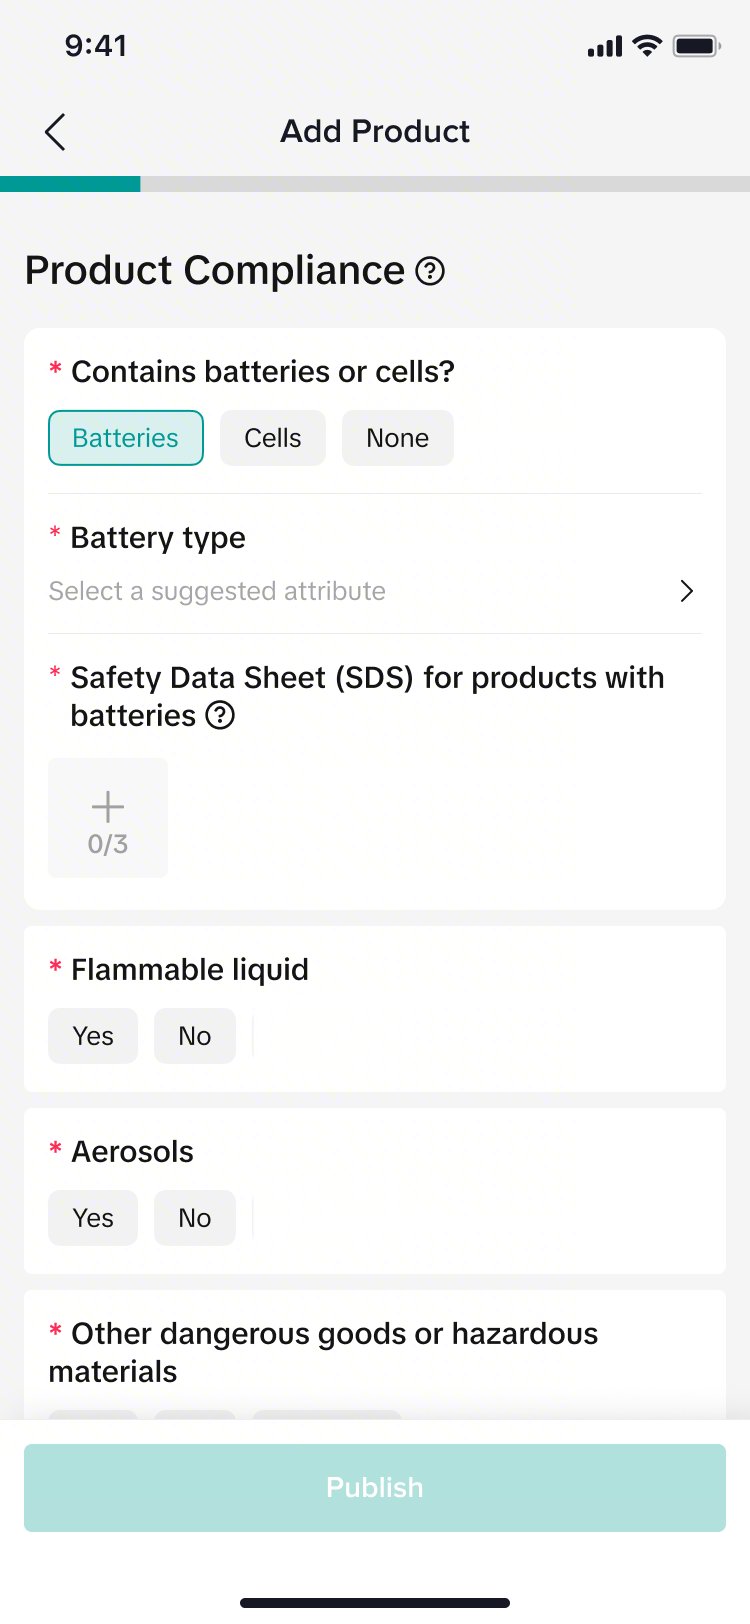This screenshot has width=750, height=1624.
Task: Tap the home indicator bar
Action: point(375,1603)
